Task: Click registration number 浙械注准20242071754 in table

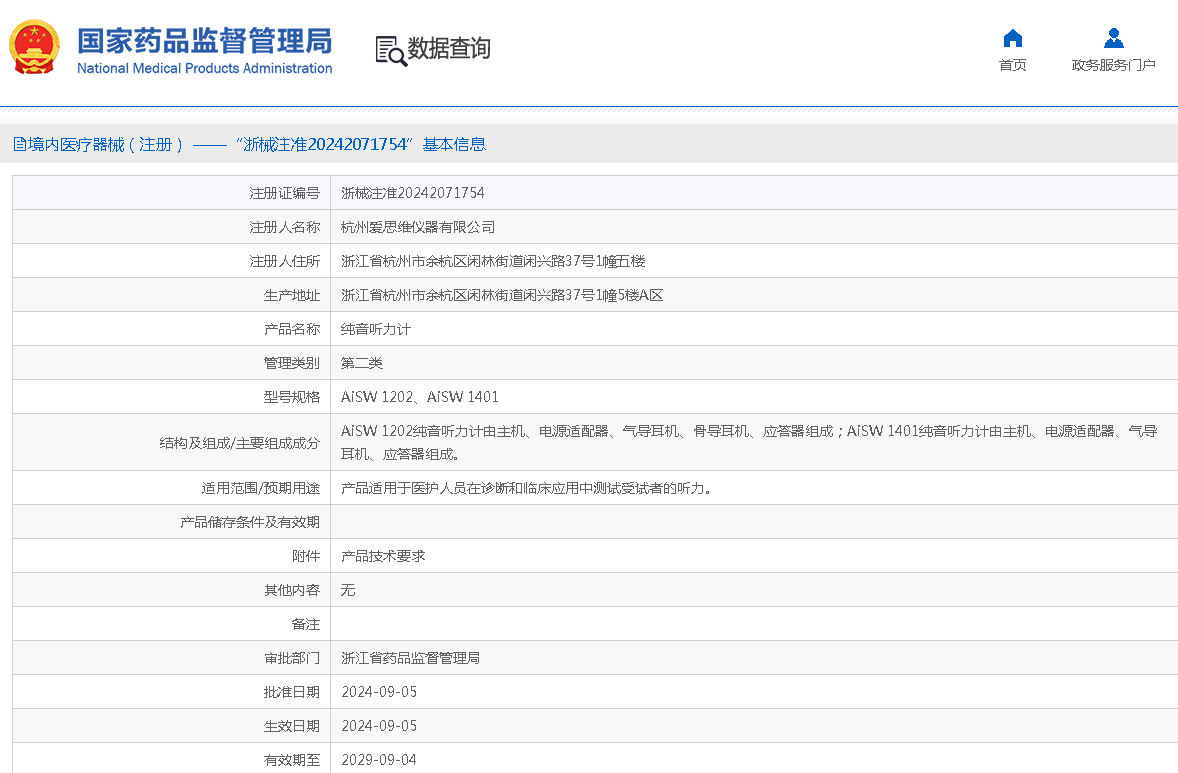Action: 412,193
